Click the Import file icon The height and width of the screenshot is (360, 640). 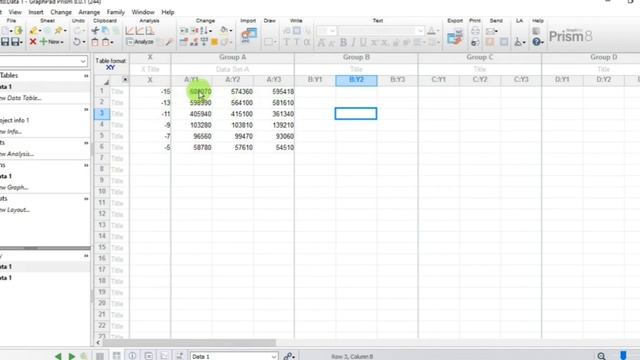coord(249,36)
